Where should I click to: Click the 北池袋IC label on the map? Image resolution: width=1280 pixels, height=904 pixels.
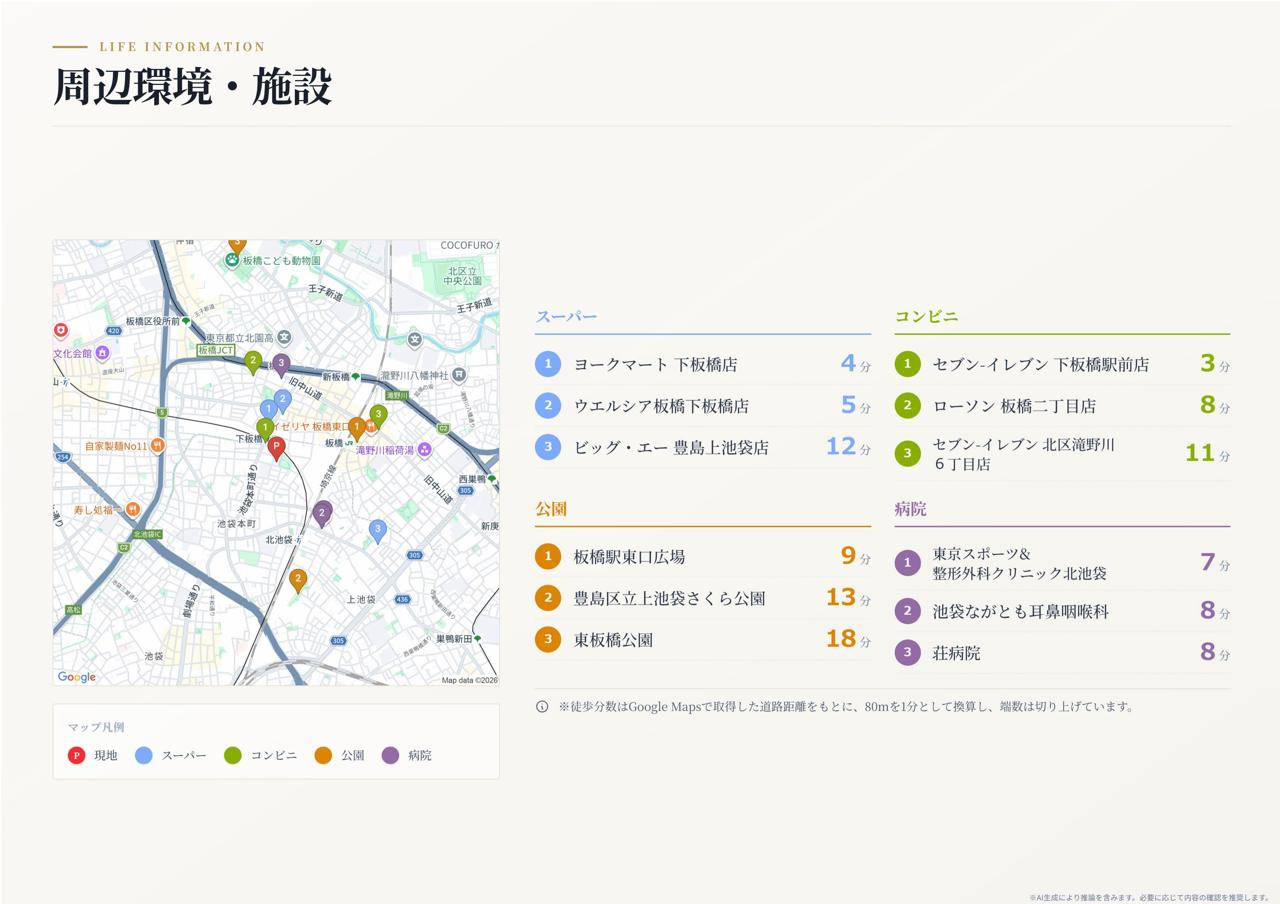pos(147,534)
